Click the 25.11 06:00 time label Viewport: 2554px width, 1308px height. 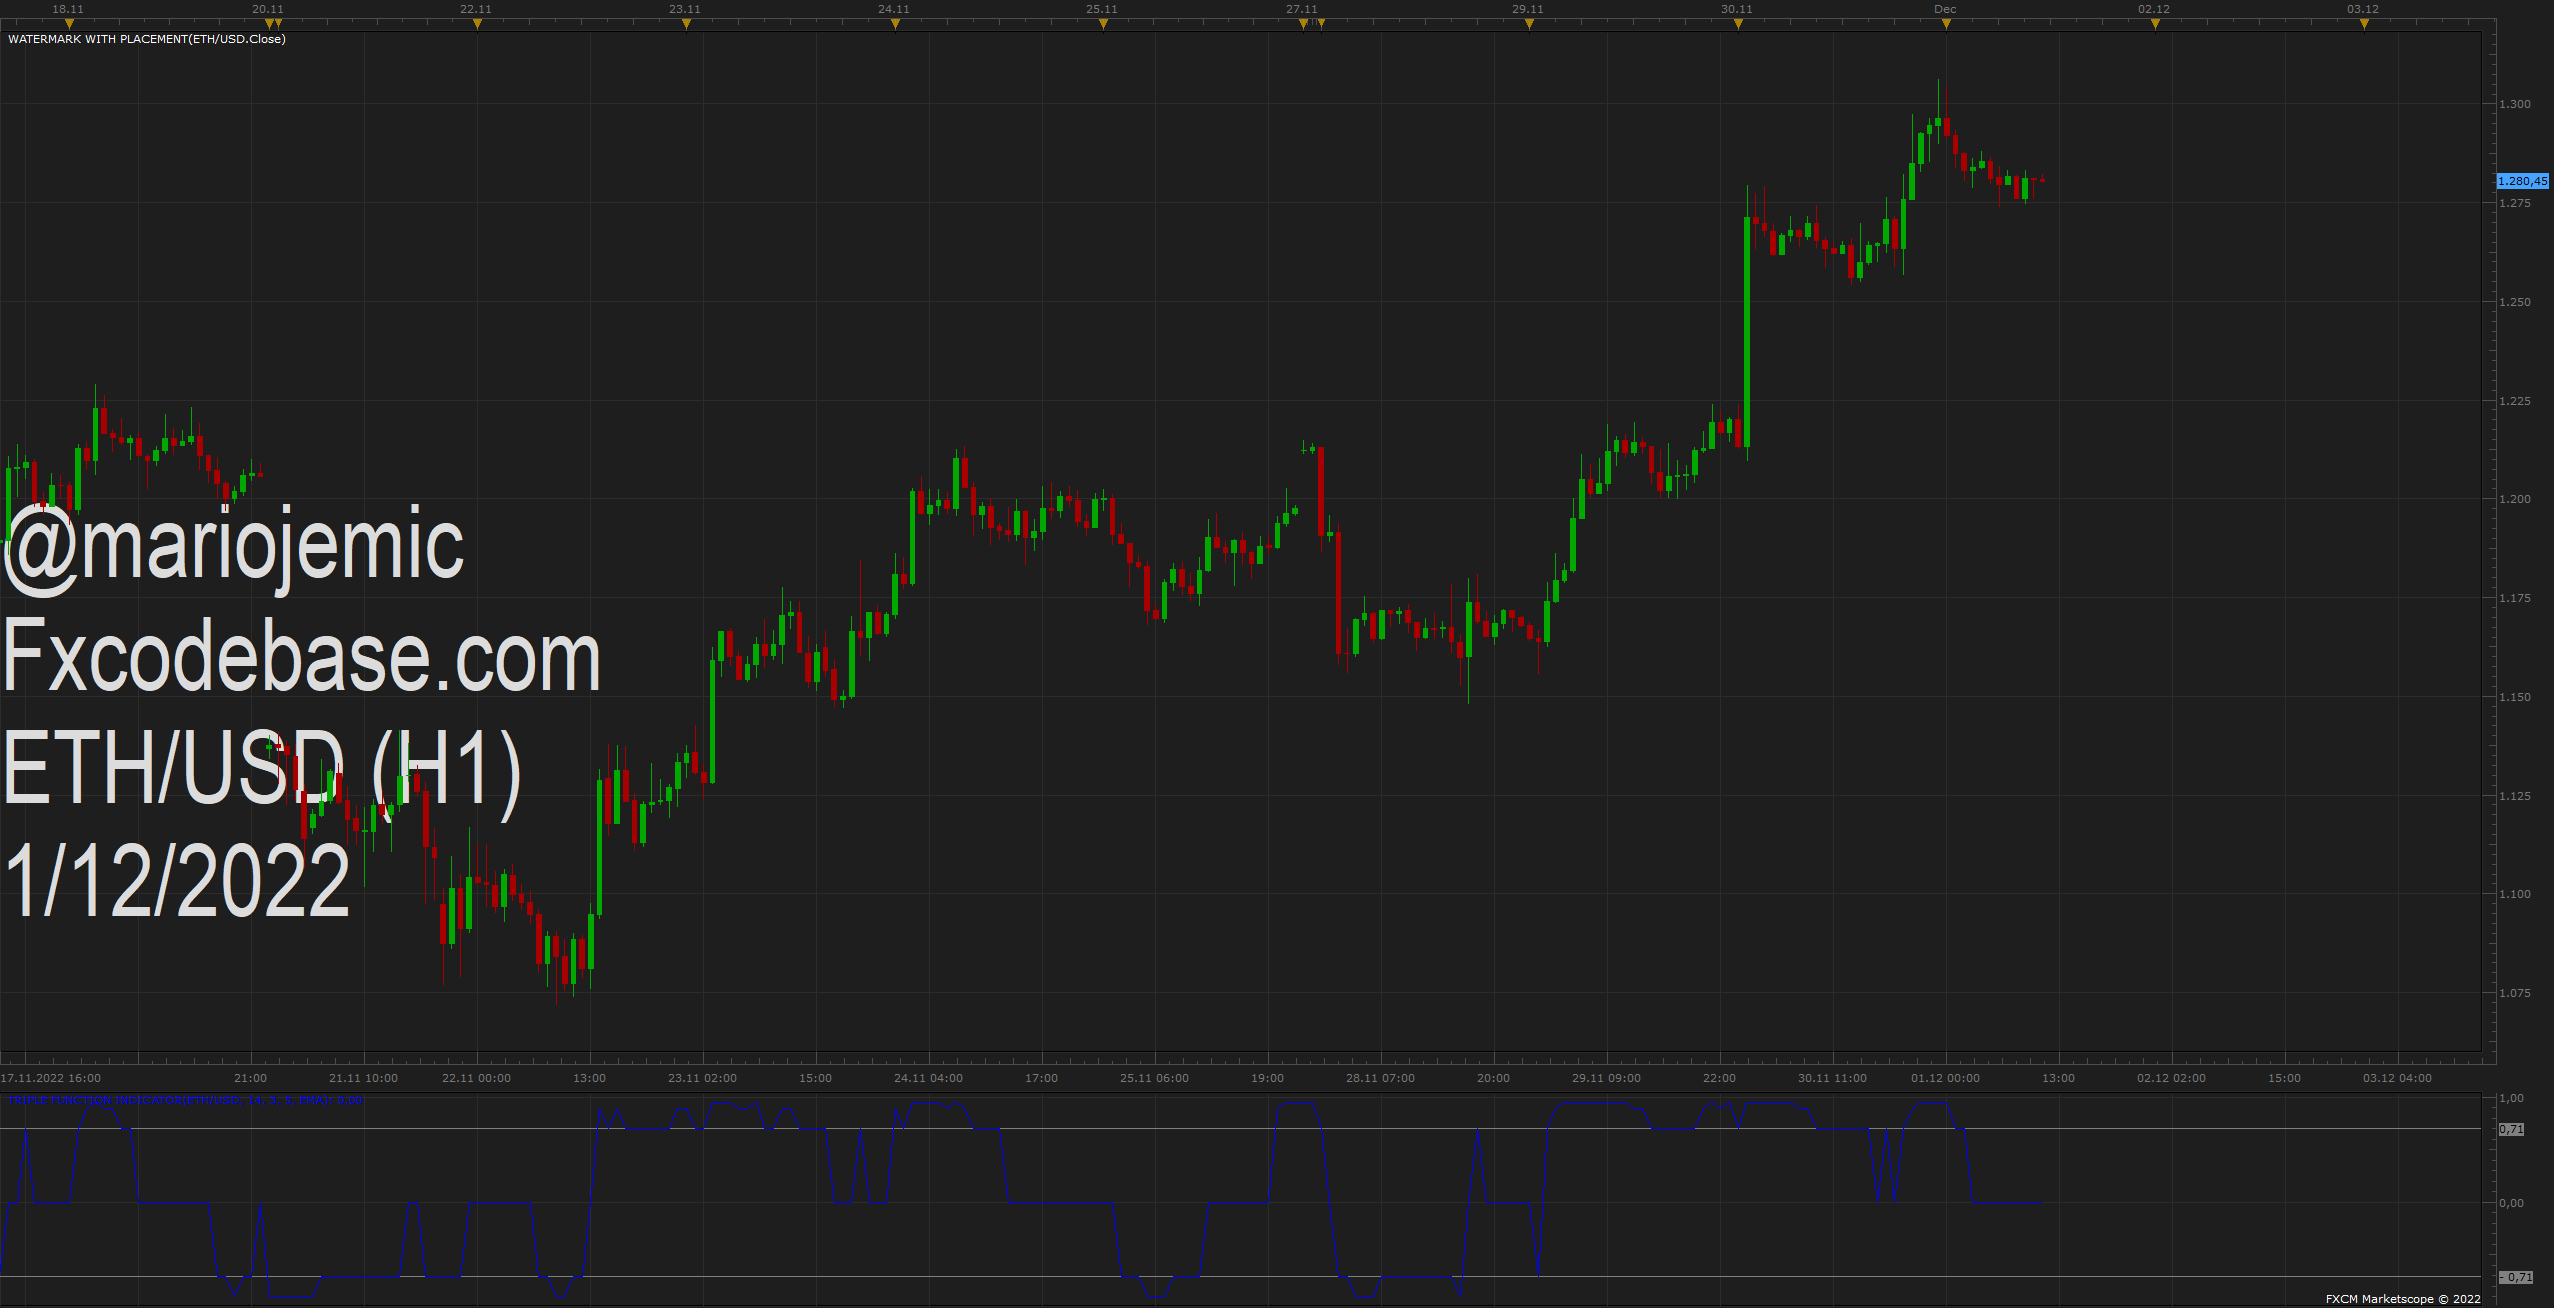(1154, 1078)
